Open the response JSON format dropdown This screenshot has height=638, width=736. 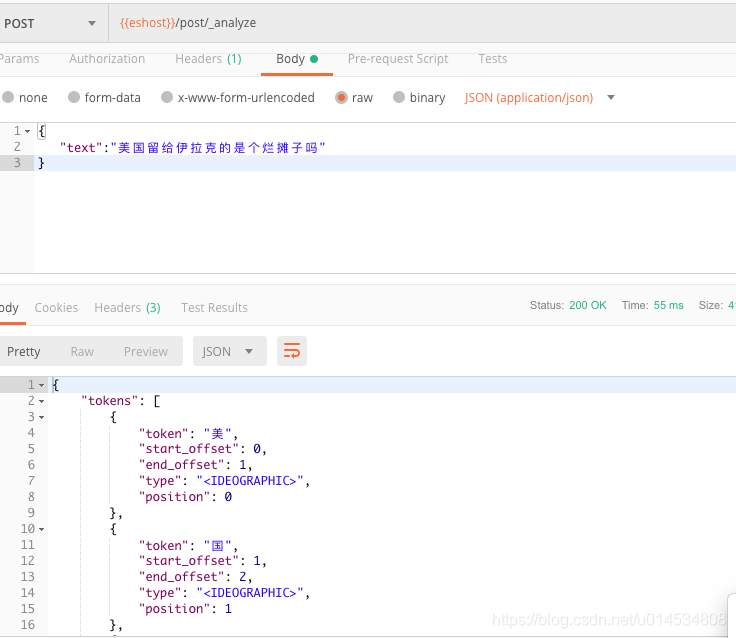pos(230,351)
